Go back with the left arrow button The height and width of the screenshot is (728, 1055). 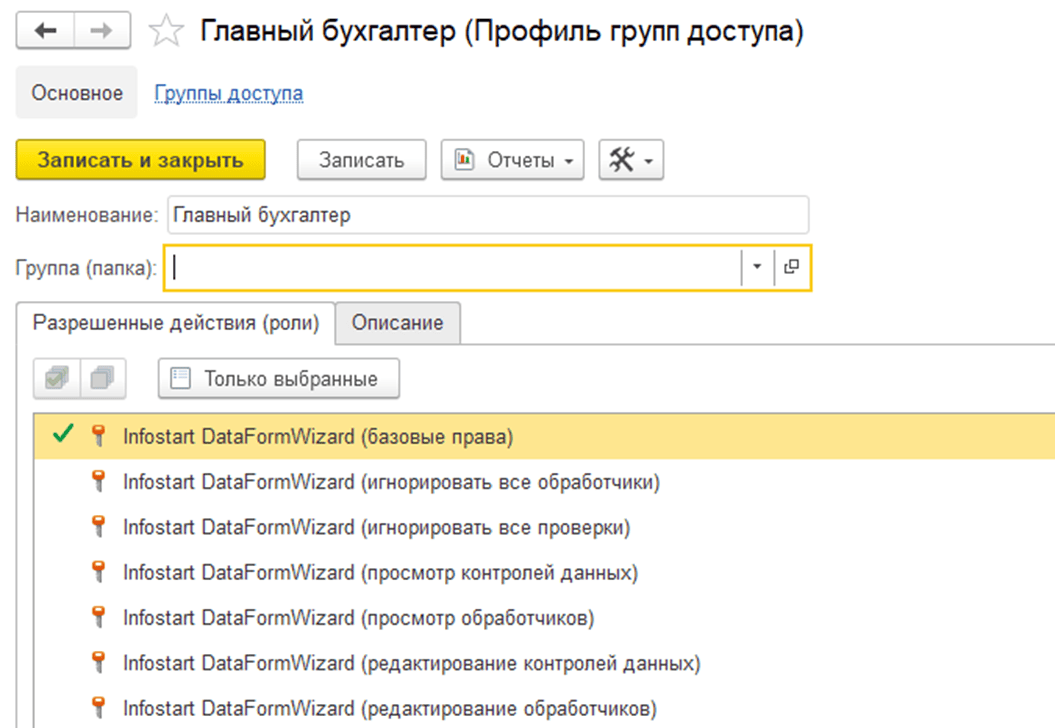pos(45,31)
